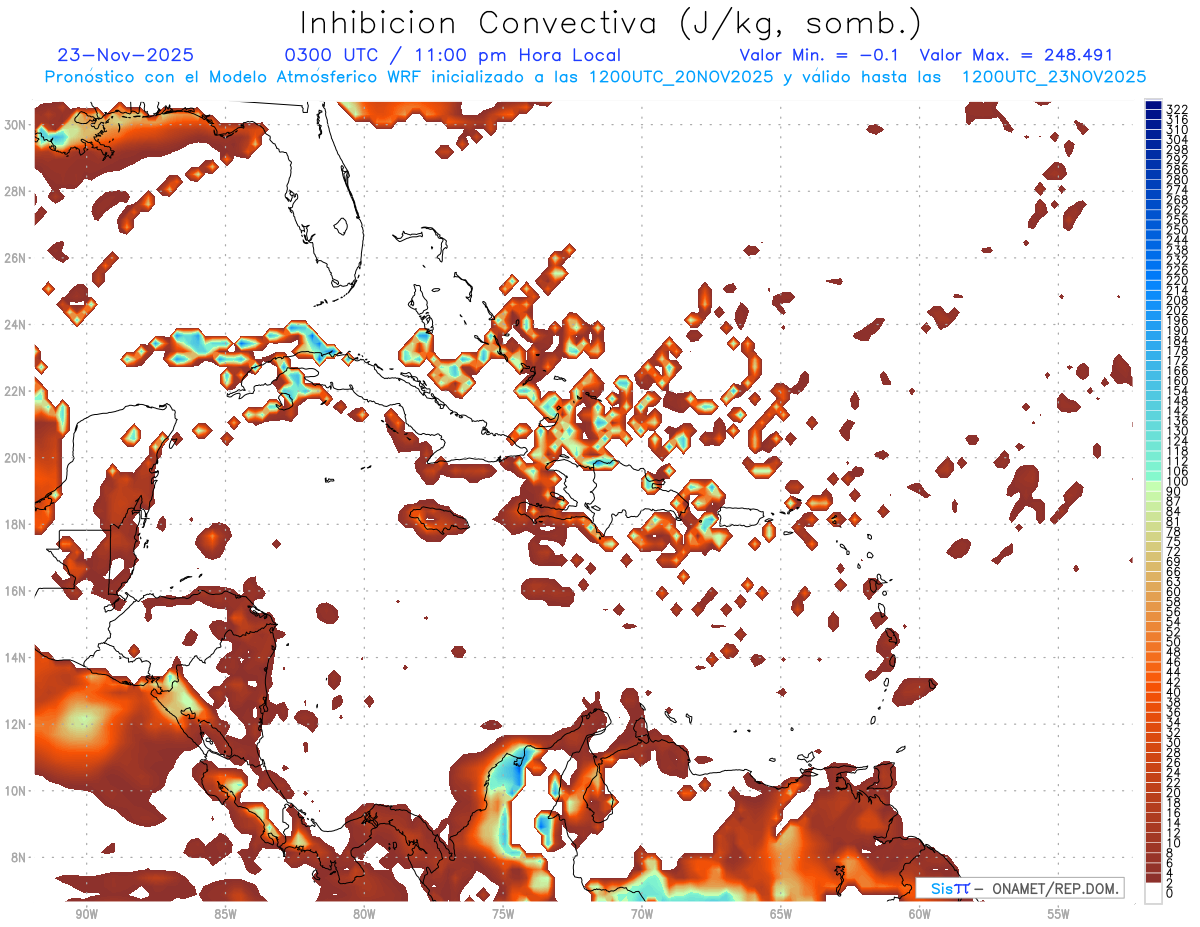Click the colorbar value "154"
This screenshot has width=1200, height=927.
(x=1177, y=391)
